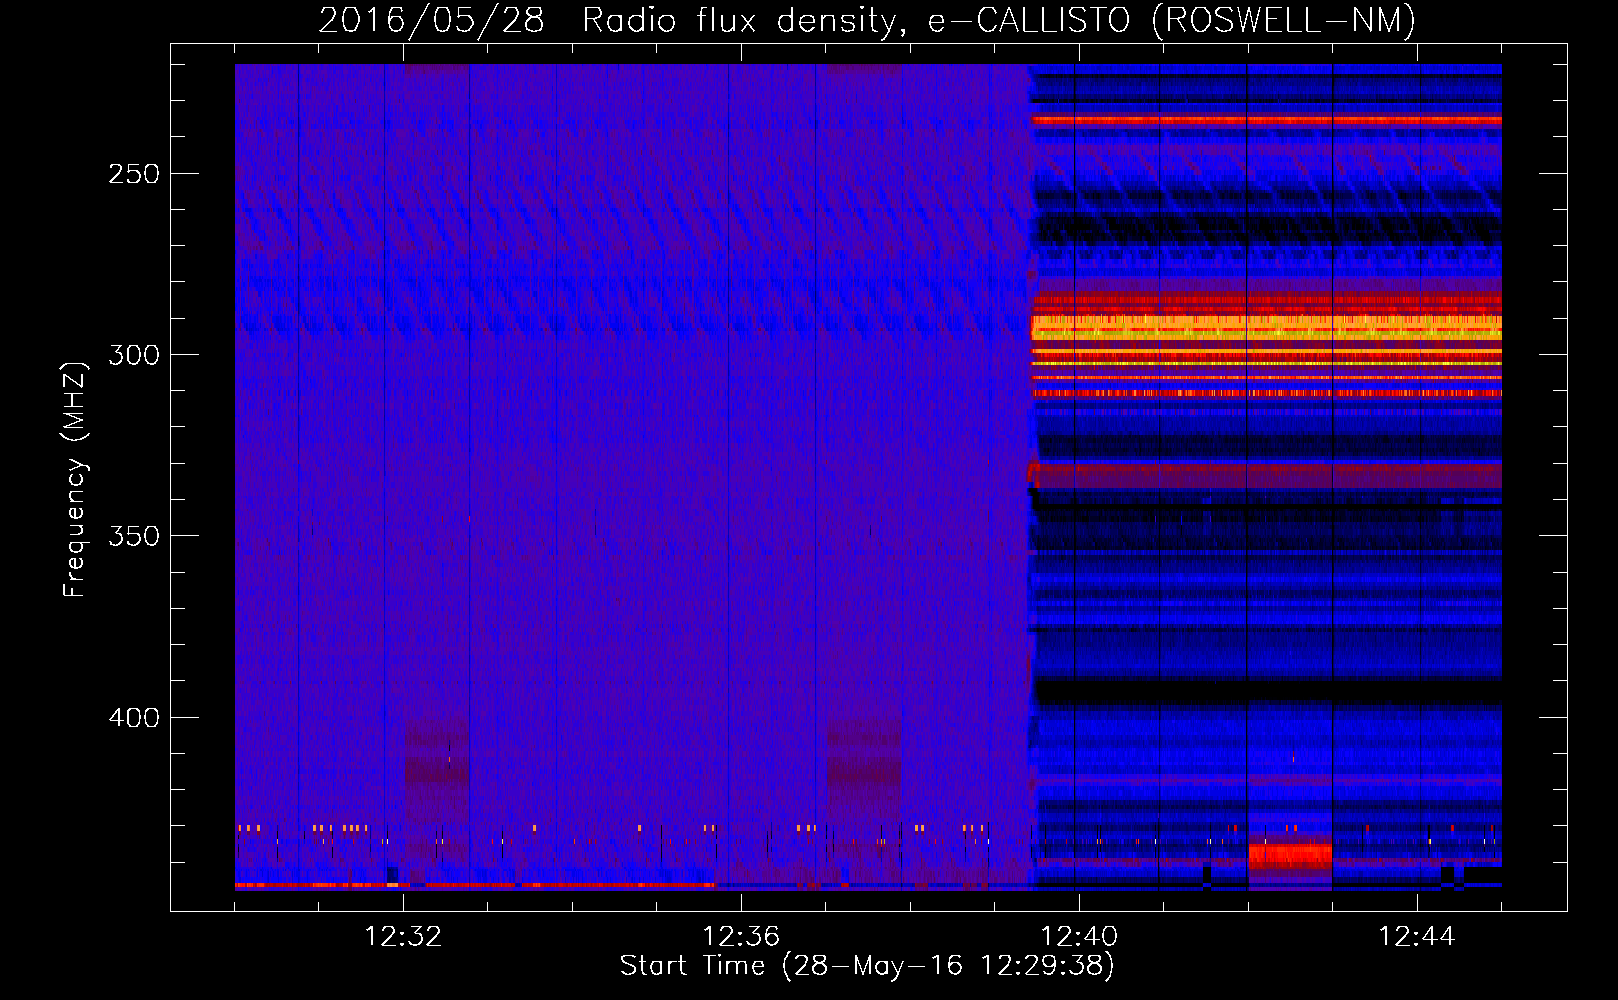Screen dimensions: 1618x1000
Task: Click the plot title 'Radio flux density, e-CALLISTO (ROSWELL-NM)'
Action: pos(999,20)
